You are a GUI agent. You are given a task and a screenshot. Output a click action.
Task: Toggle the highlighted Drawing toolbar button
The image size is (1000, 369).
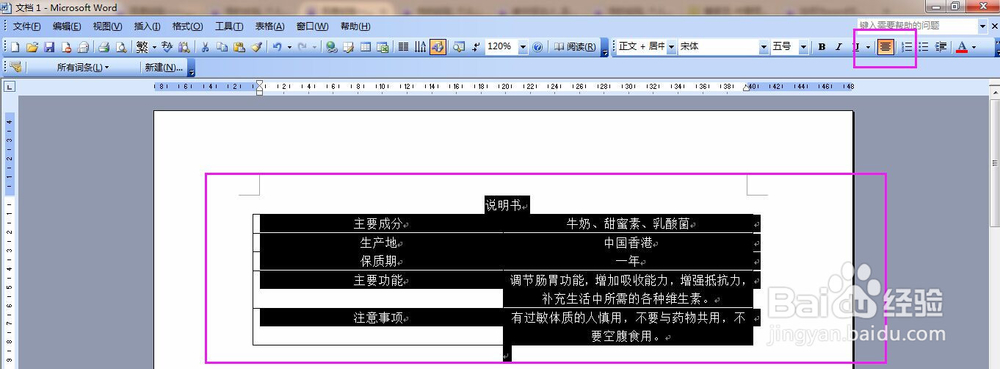click(x=438, y=47)
